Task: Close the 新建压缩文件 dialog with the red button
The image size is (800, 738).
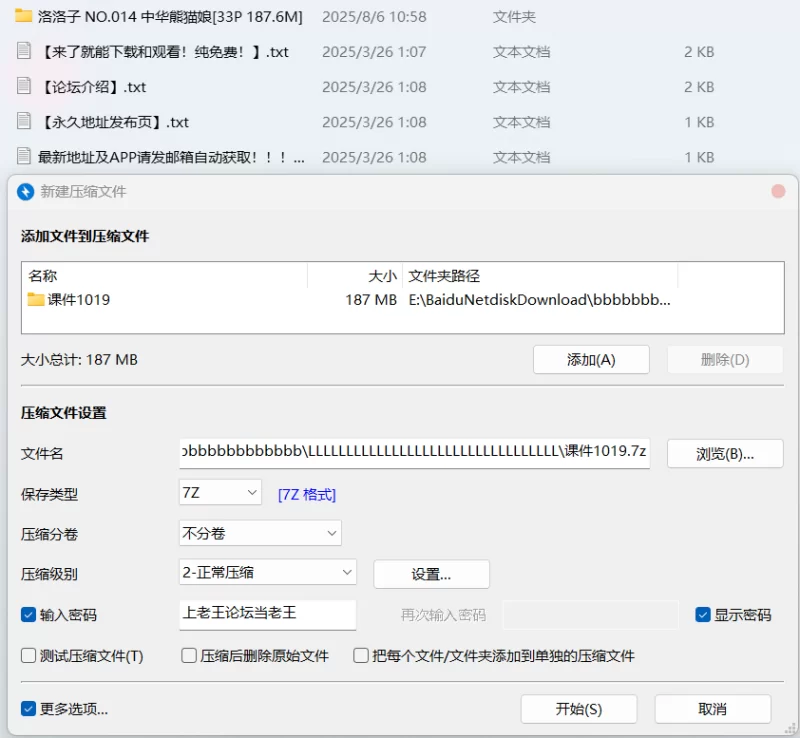Action: click(x=778, y=191)
